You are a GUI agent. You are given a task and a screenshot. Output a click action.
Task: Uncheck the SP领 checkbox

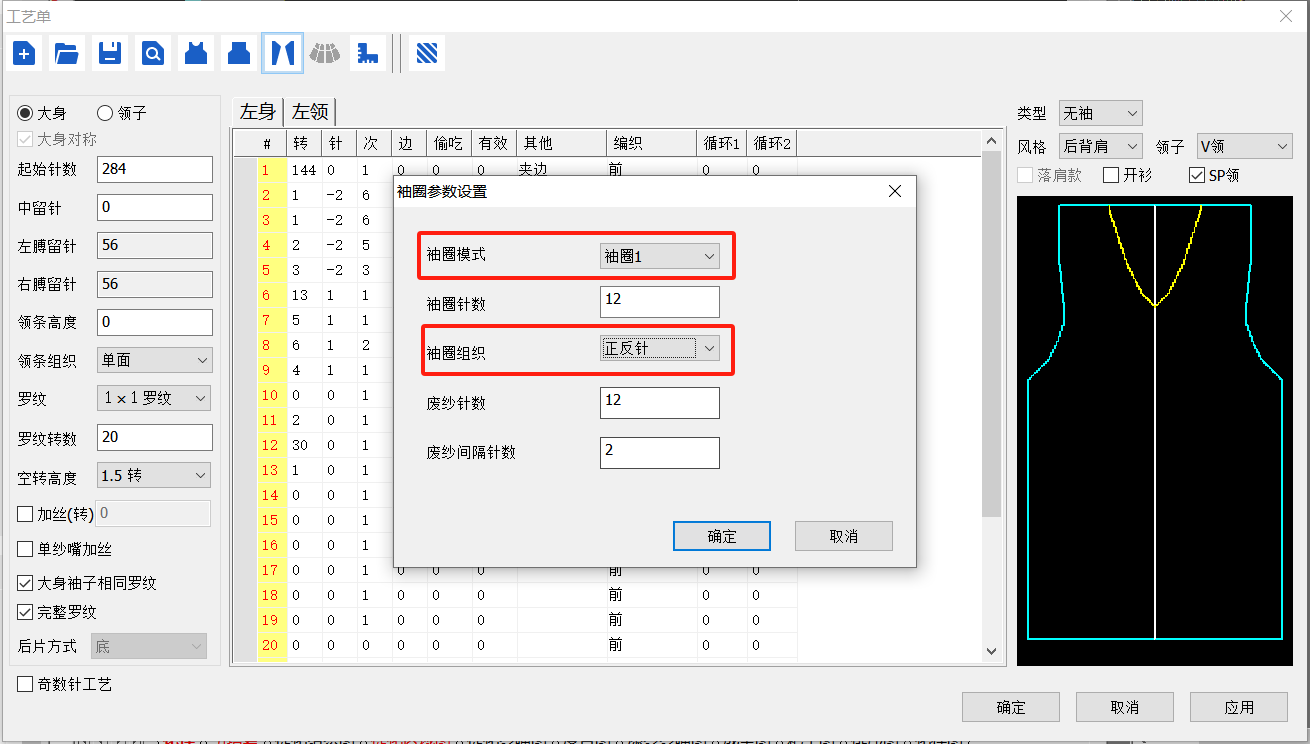(x=1197, y=175)
